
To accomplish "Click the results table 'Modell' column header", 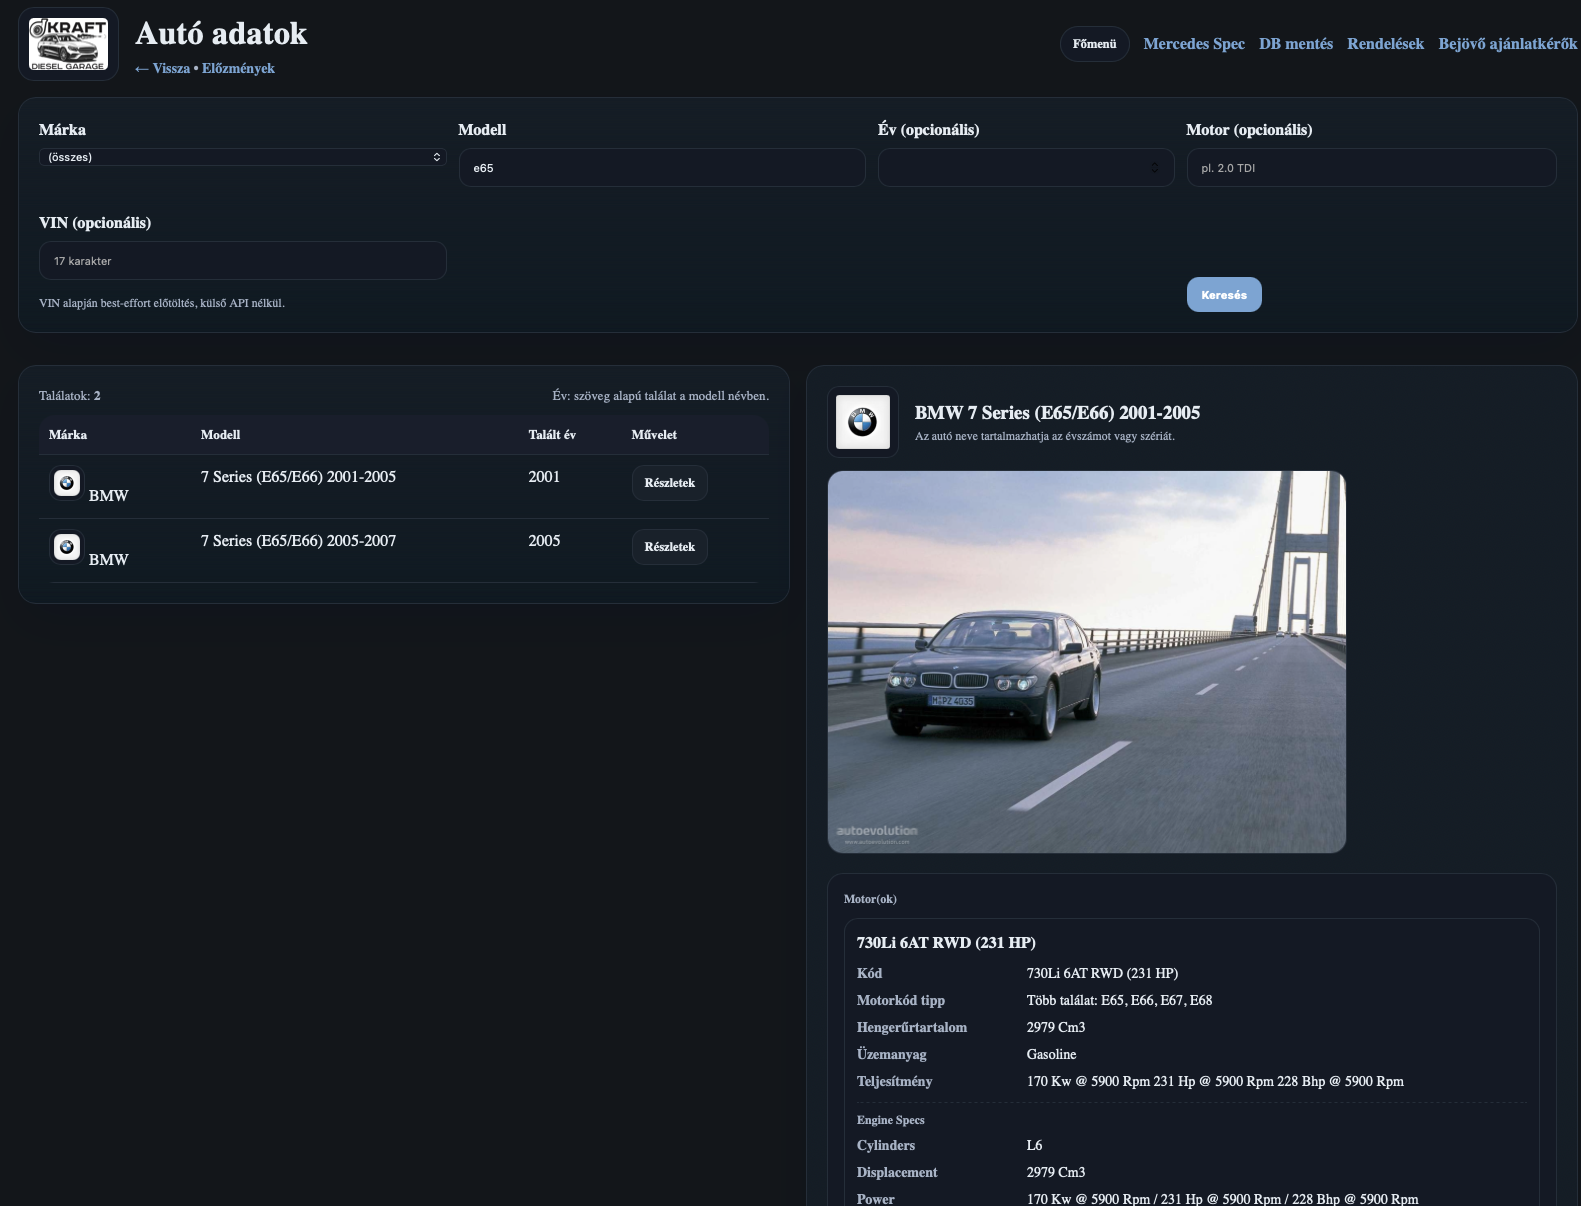I will coord(220,435).
